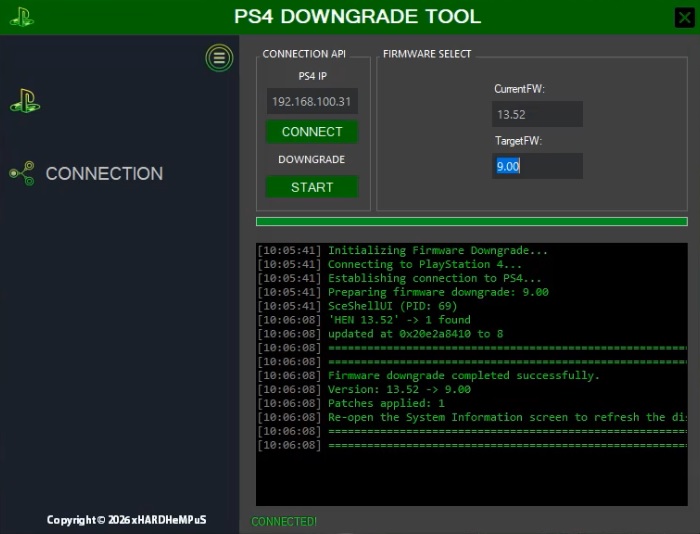This screenshot has height=534, width=700.
Task: Click the sidebar PlayStation logo icon
Action: pos(25,101)
